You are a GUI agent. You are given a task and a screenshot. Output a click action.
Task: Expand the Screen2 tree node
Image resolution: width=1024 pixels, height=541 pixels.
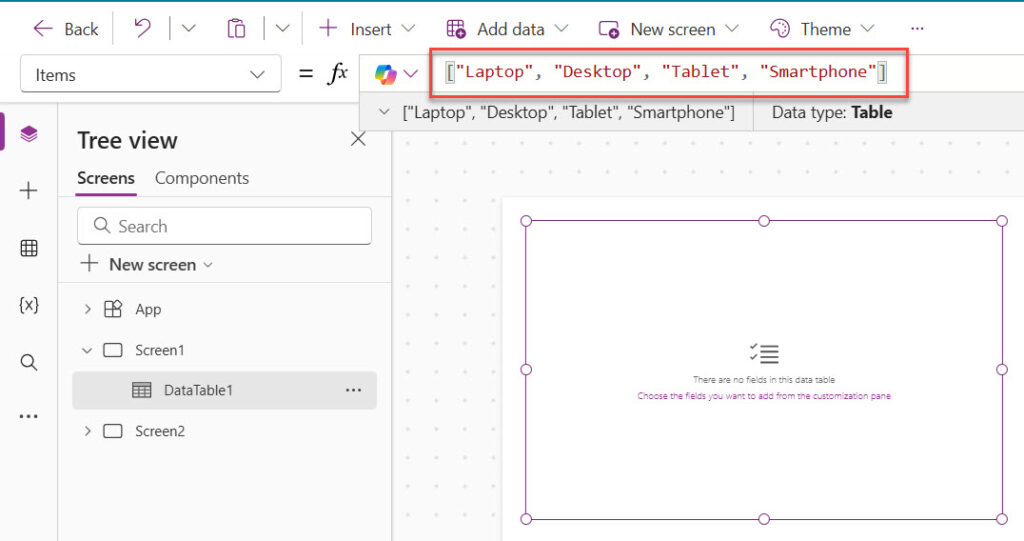pyautogui.click(x=87, y=431)
